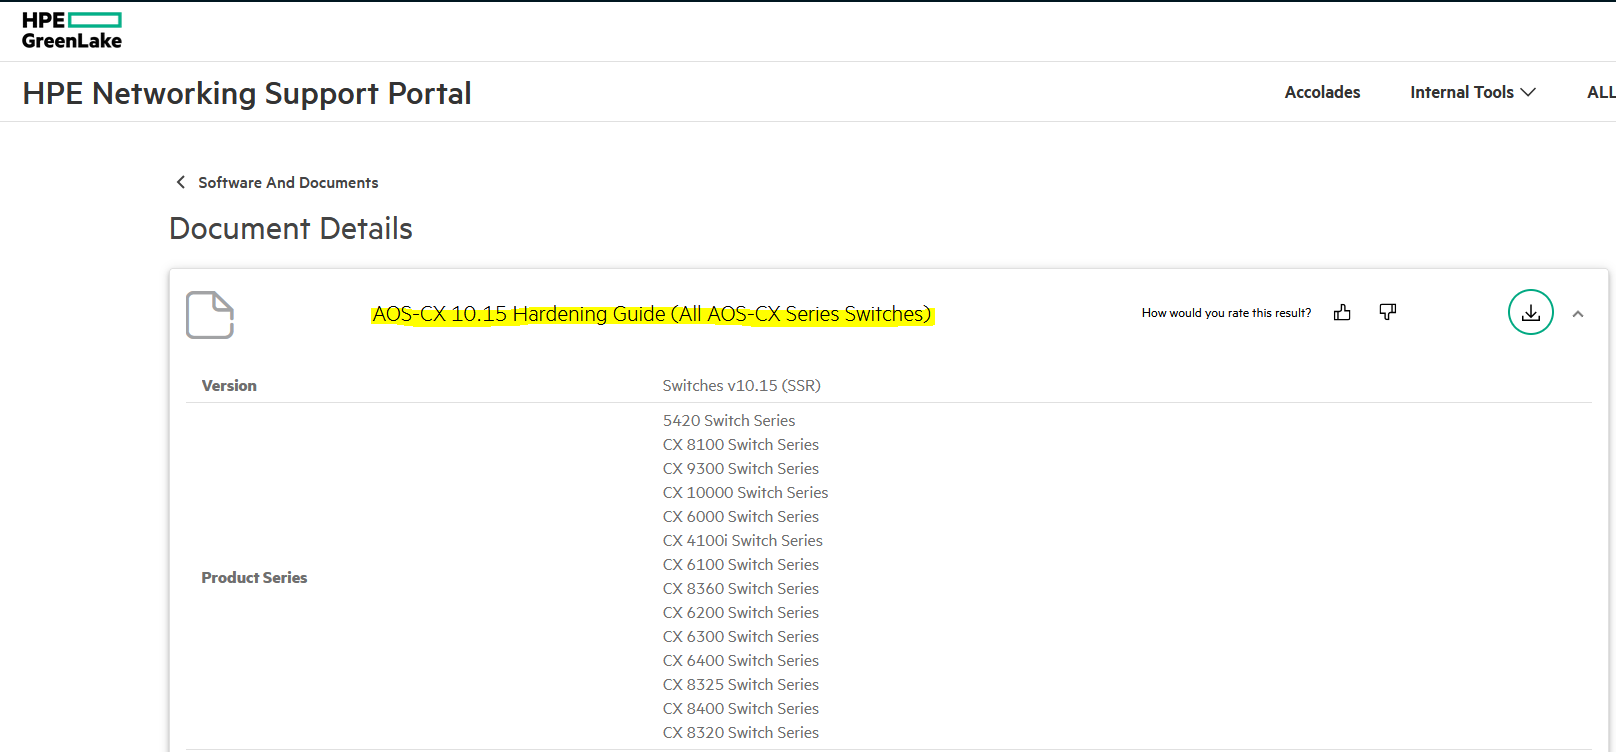
Task: Click the HPE Networking Support Portal title
Action: coord(247,93)
